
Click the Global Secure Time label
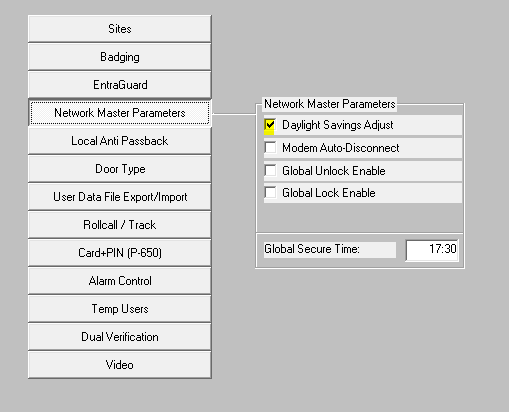click(312, 249)
